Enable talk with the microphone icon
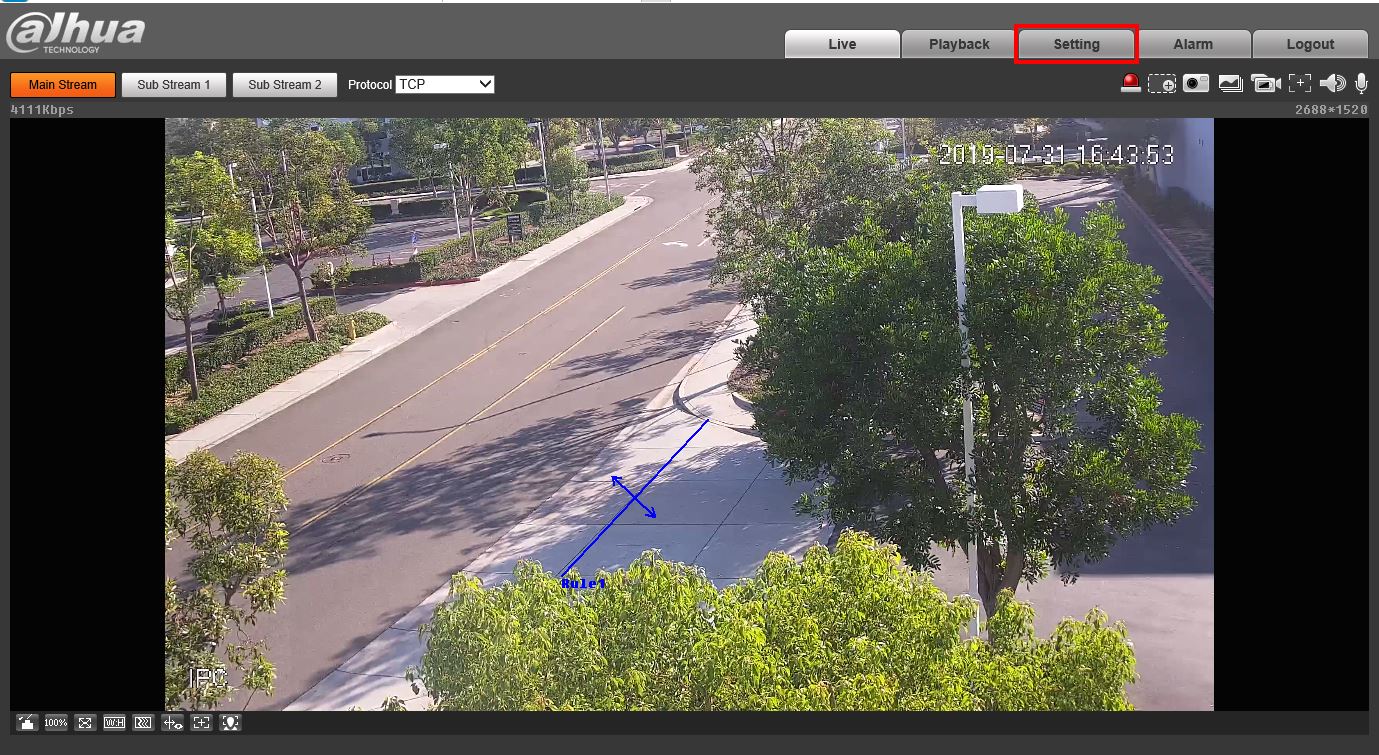Image resolution: width=1379 pixels, height=755 pixels. click(1361, 84)
